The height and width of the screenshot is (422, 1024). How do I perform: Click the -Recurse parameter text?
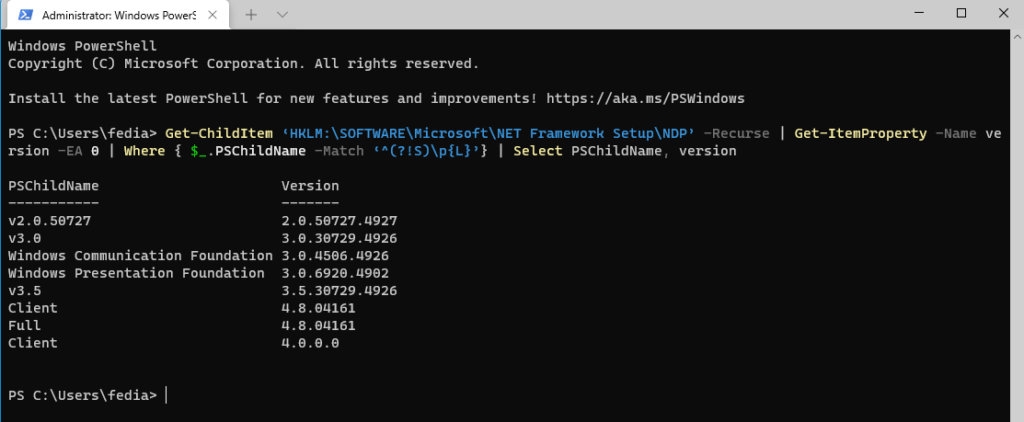point(736,133)
